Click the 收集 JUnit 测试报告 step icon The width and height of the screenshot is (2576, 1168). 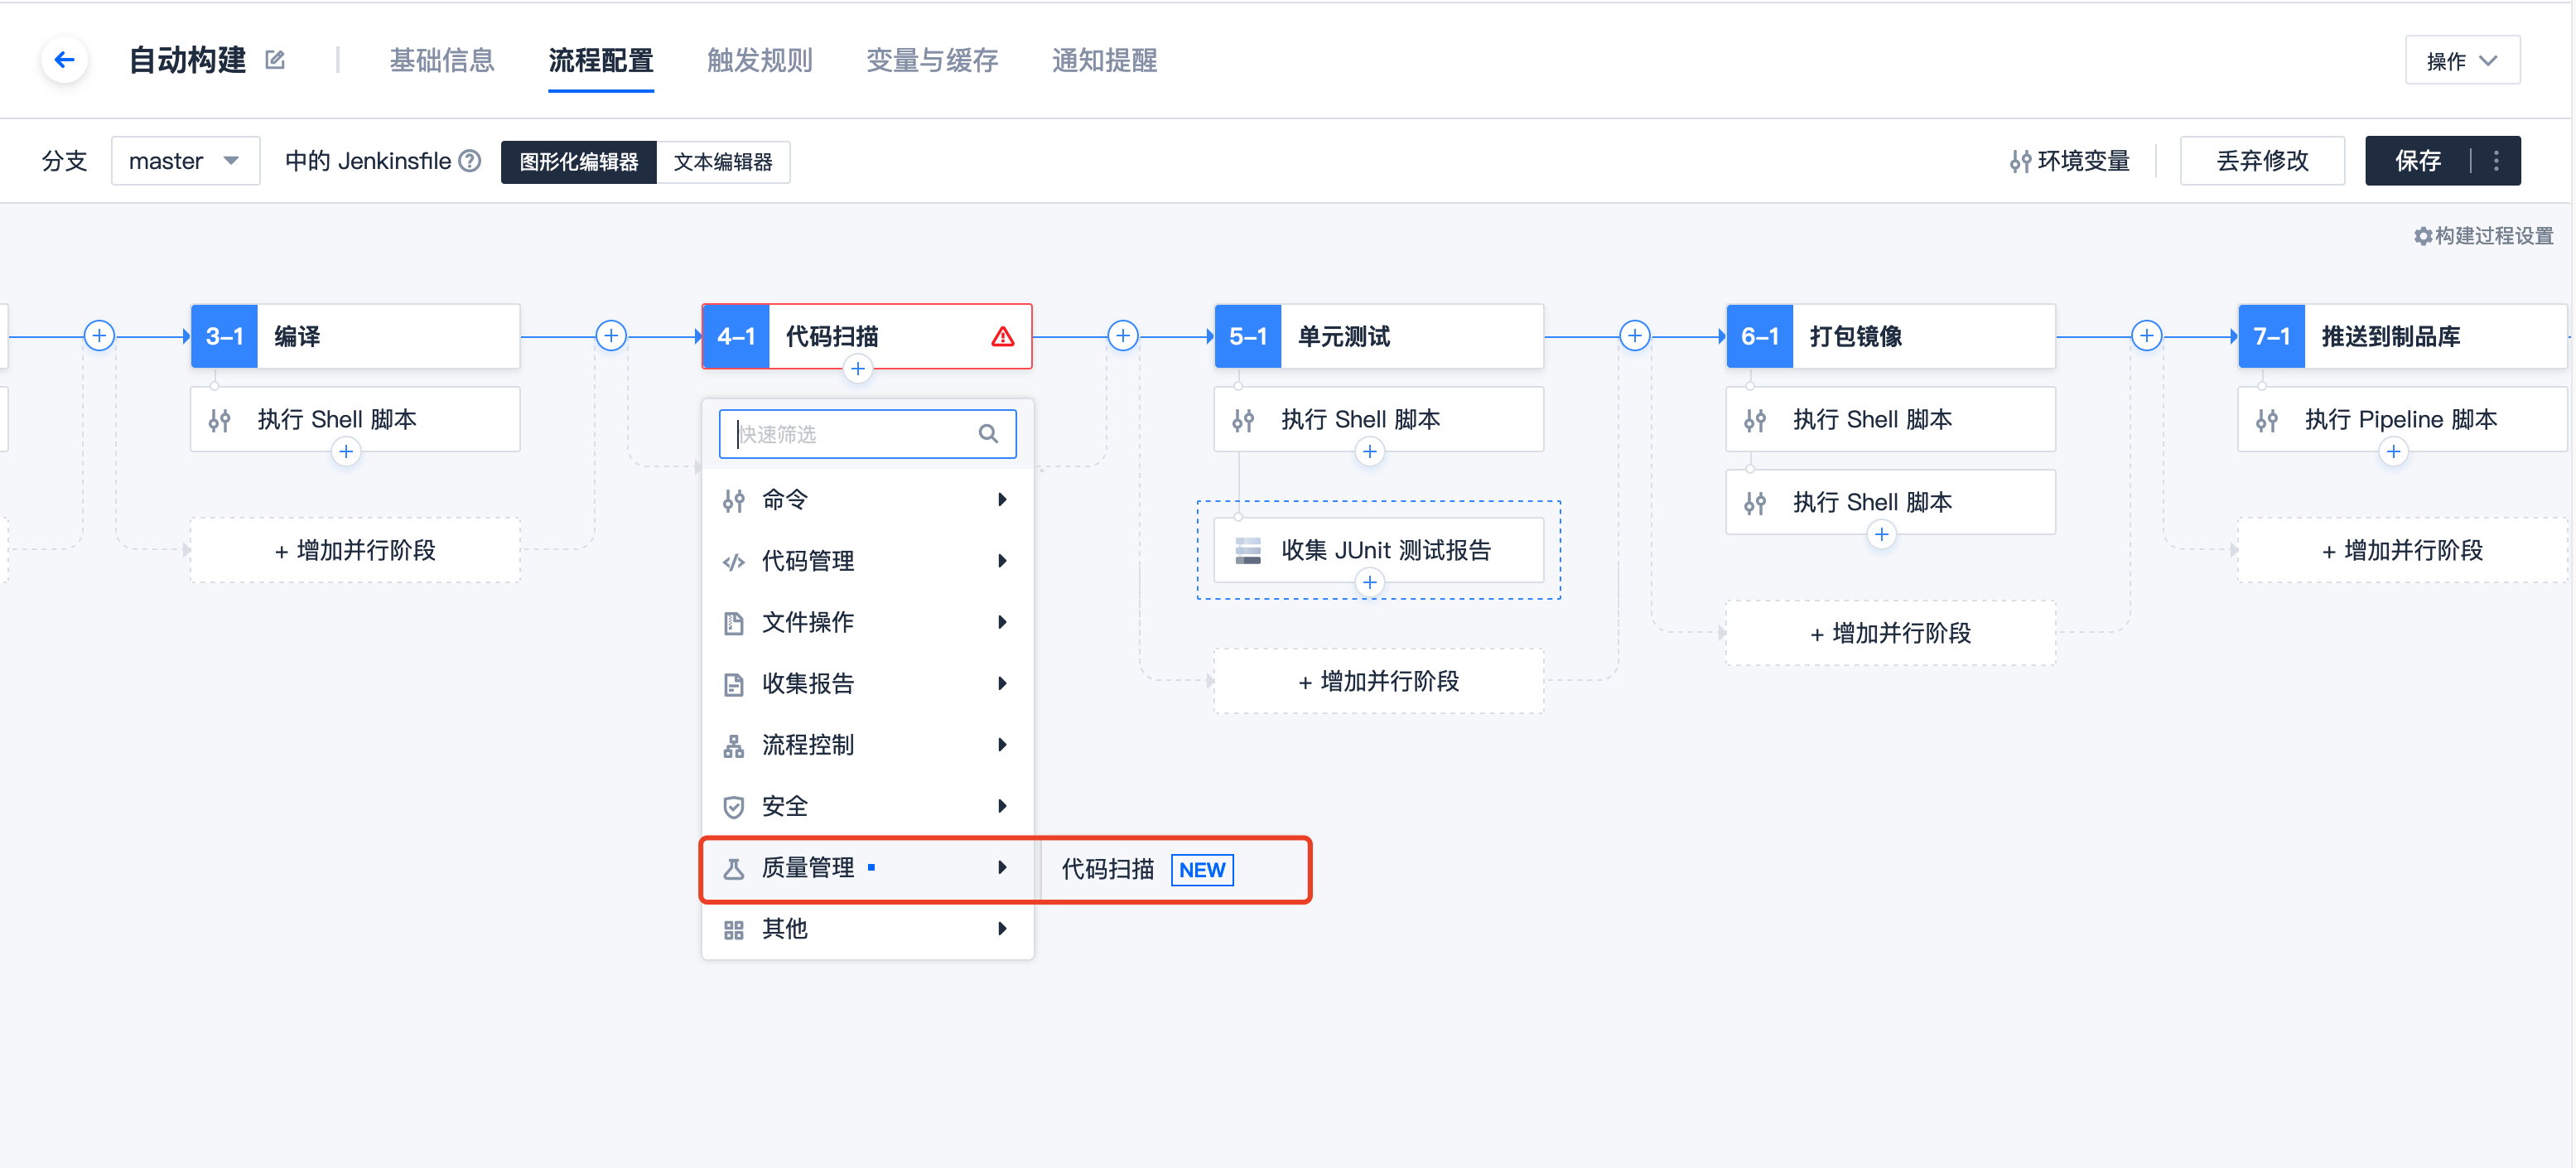[1248, 551]
